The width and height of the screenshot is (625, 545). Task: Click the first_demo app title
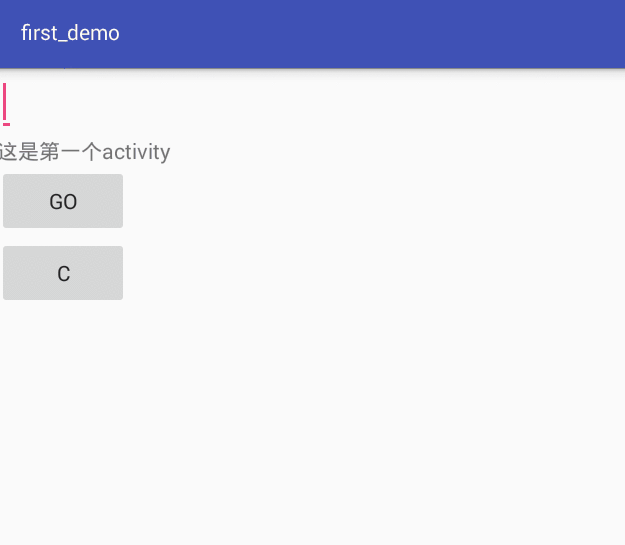coord(70,33)
